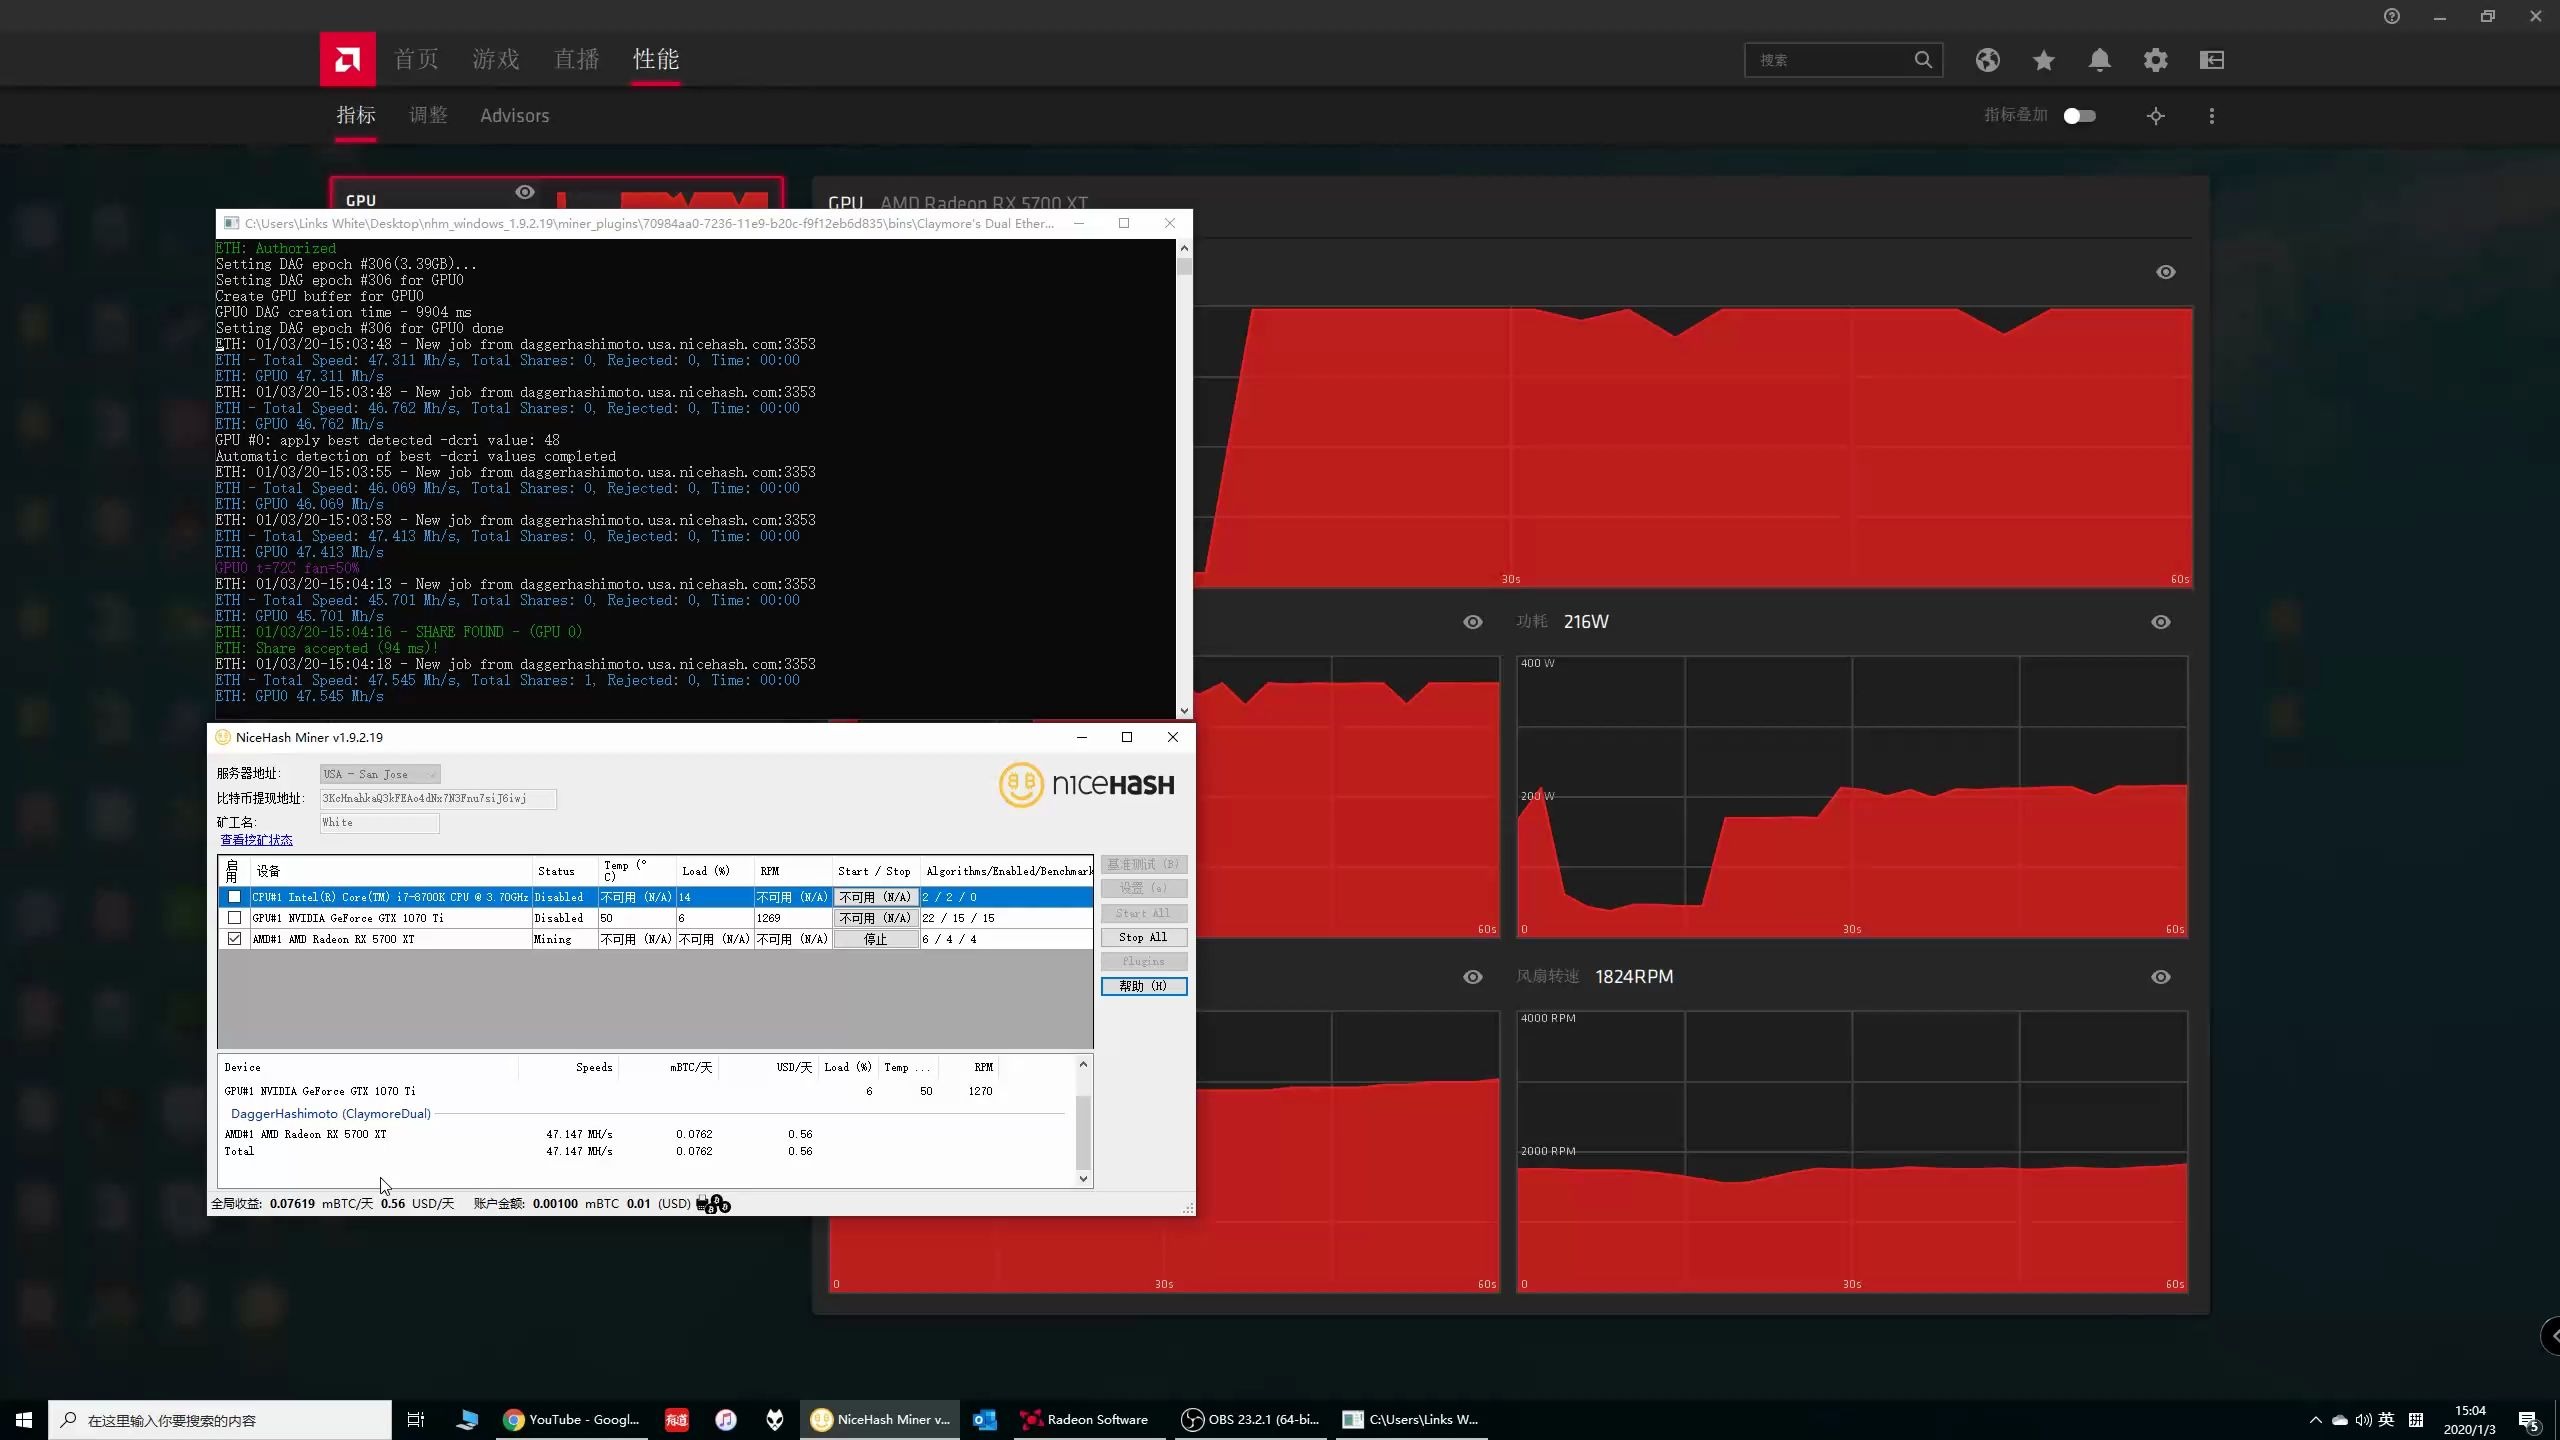Screen dimensions: 2560x1440
Task: Click the Radeon 搜索 search field
Action: click(1830, 60)
